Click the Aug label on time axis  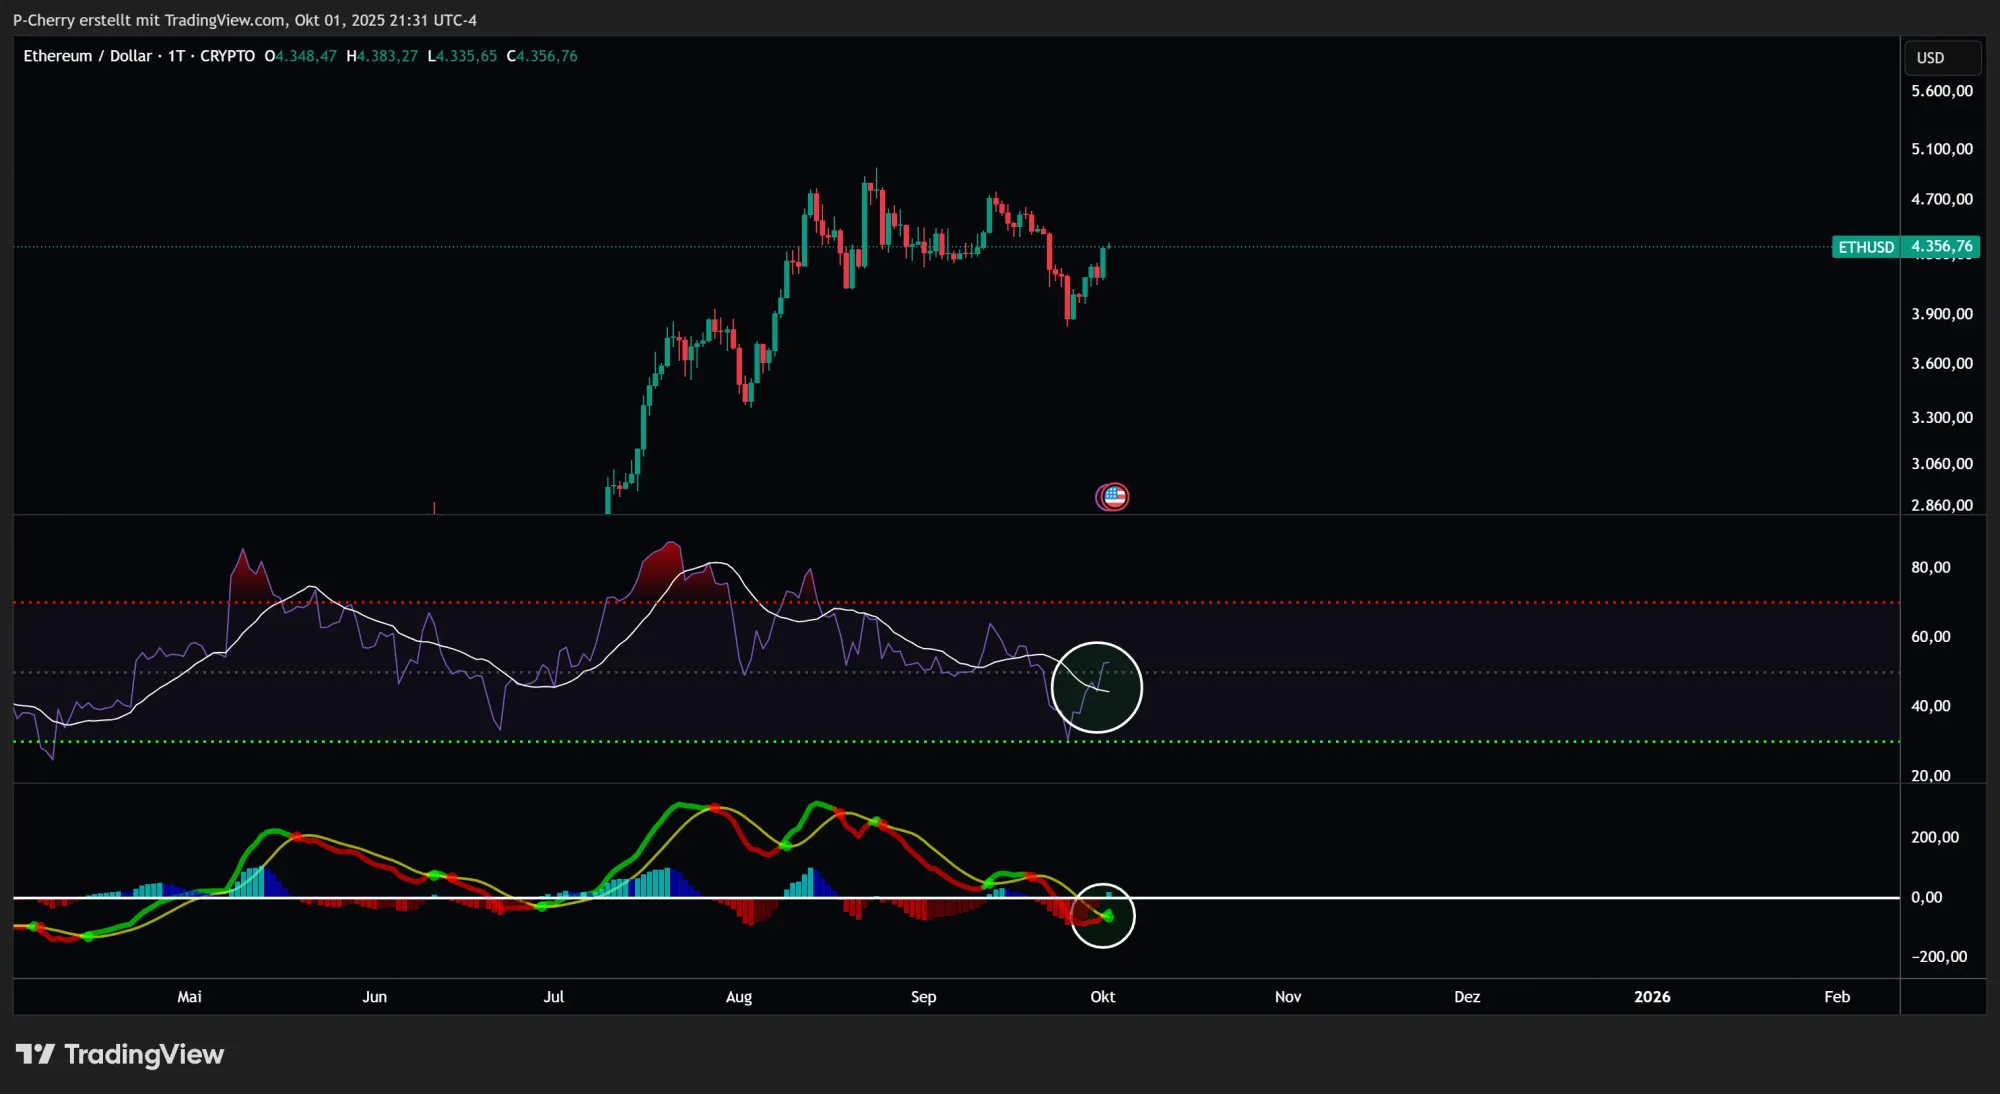(738, 996)
